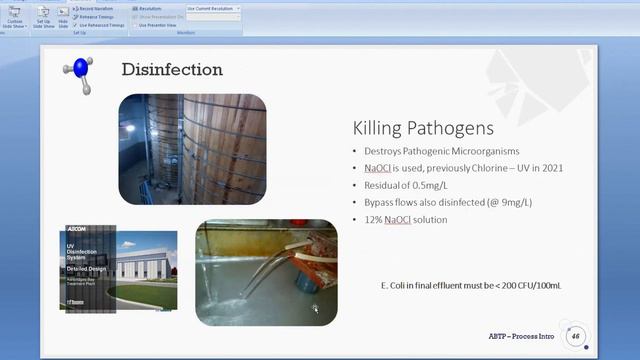The height and width of the screenshot is (360, 640).
Task: Click the E. Coli final effluent text
Action: pyautogui.click(x=471, y=285)
